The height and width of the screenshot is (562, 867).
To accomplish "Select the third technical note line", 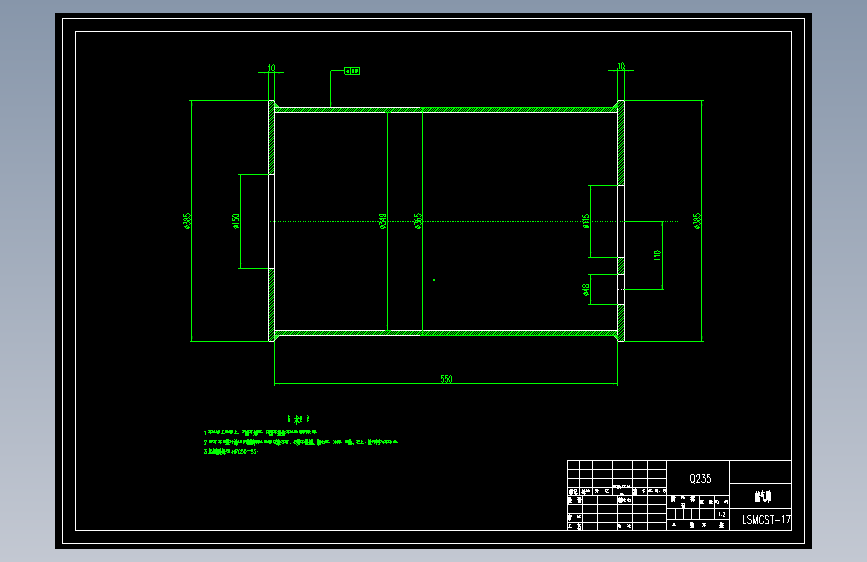I will [x=231, y=451].
